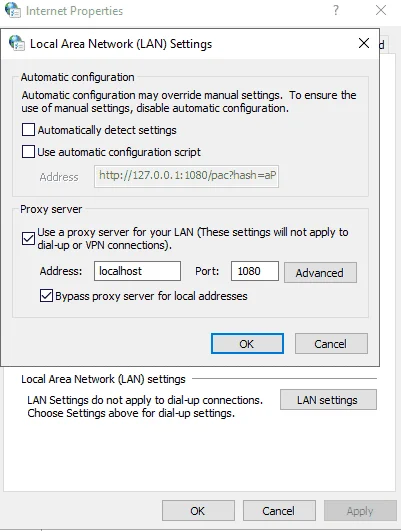Open Advanced proxy settings

point(320,272)
